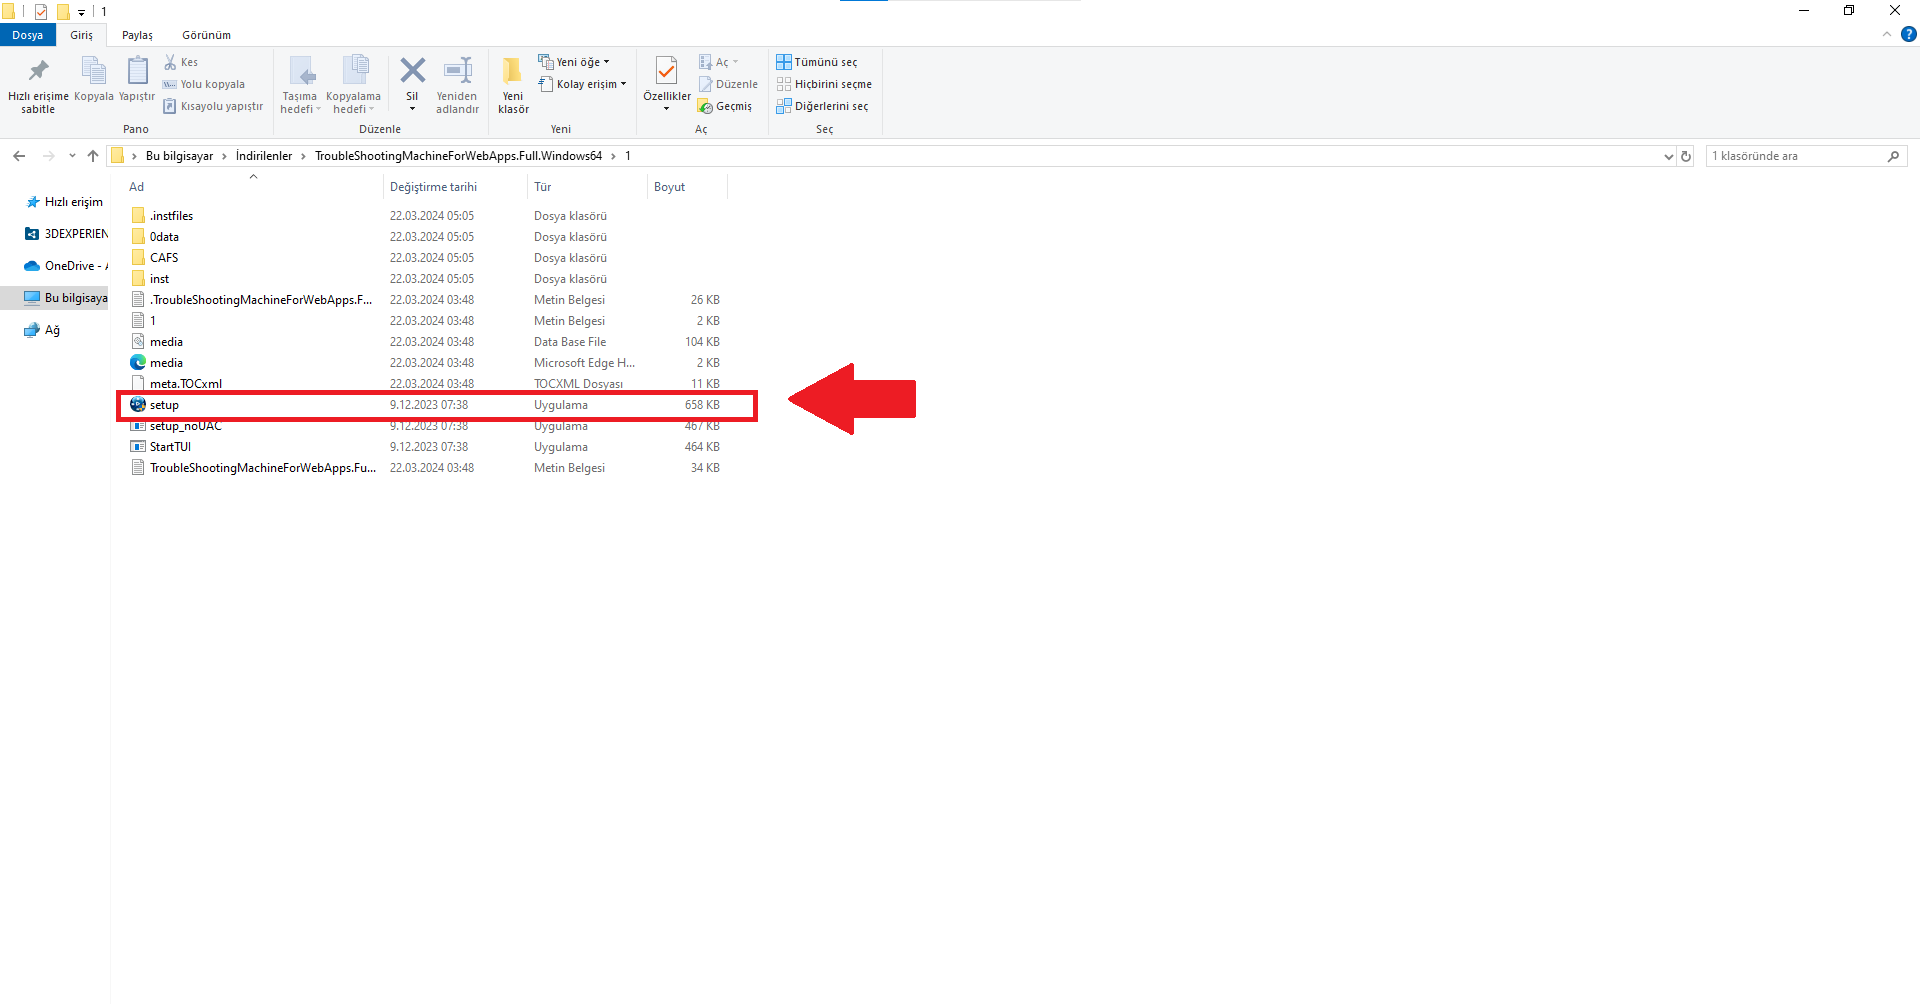Refresh the folder with the refresh icon
The image size is (1920, 1004).
[x=1686, y=156]
